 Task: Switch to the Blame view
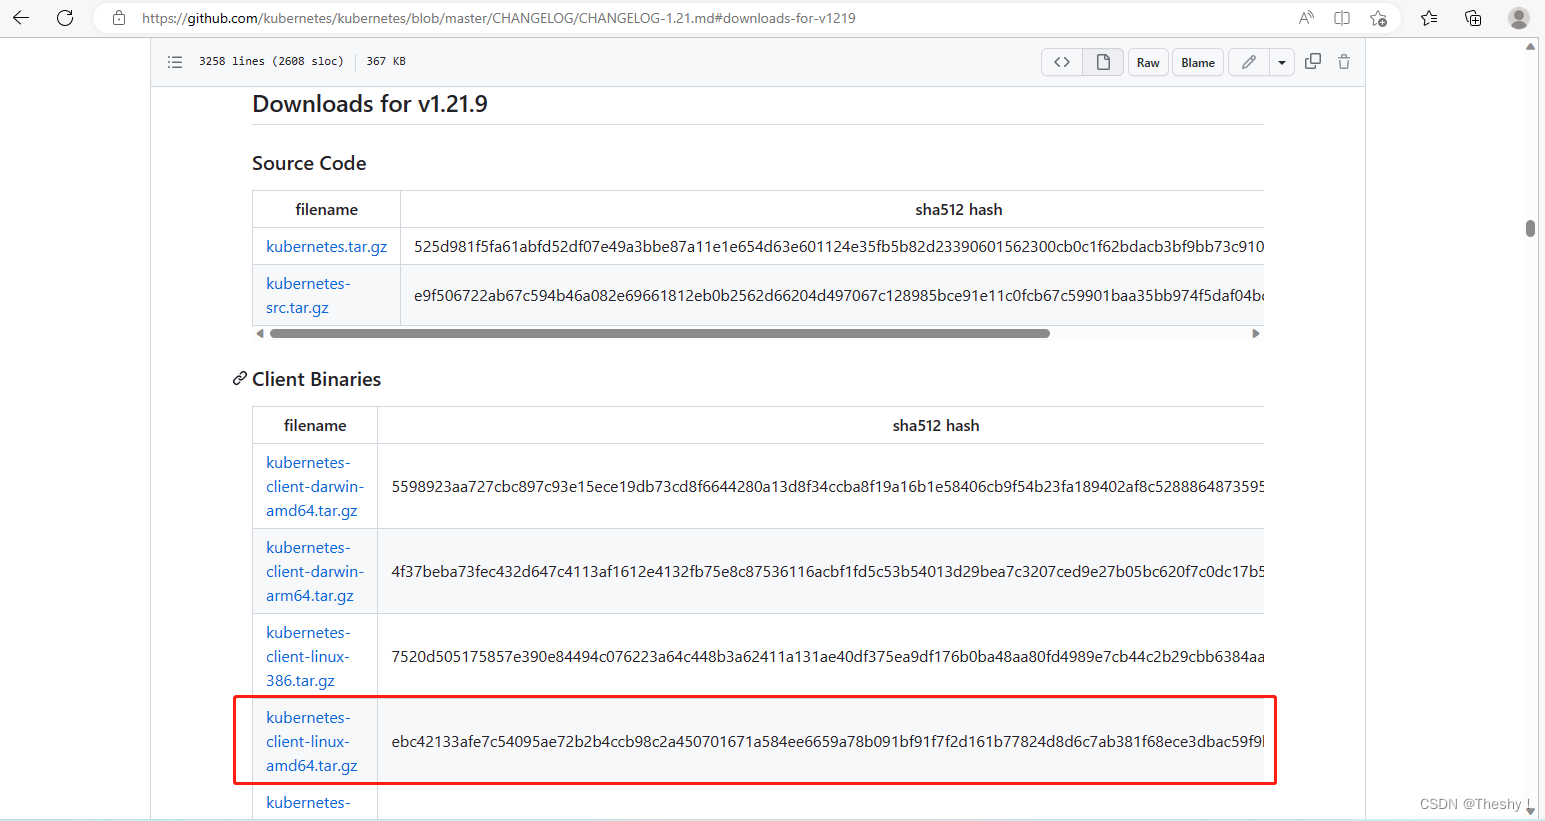pos(1197,61)
